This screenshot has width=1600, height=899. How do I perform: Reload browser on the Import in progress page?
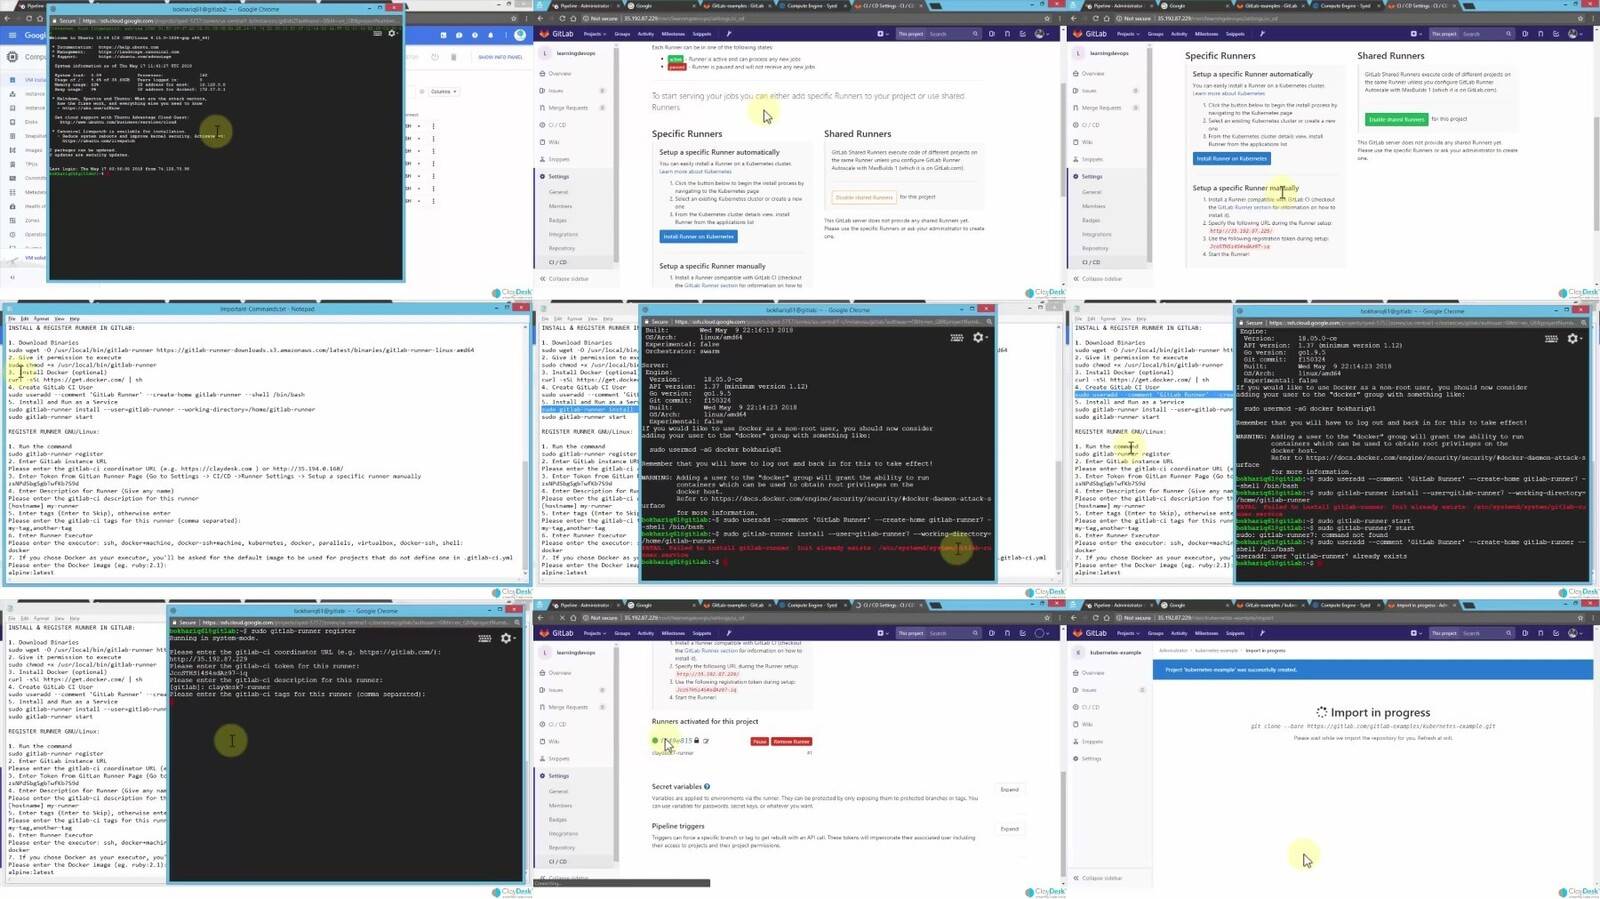click(x=1095, y=618)
